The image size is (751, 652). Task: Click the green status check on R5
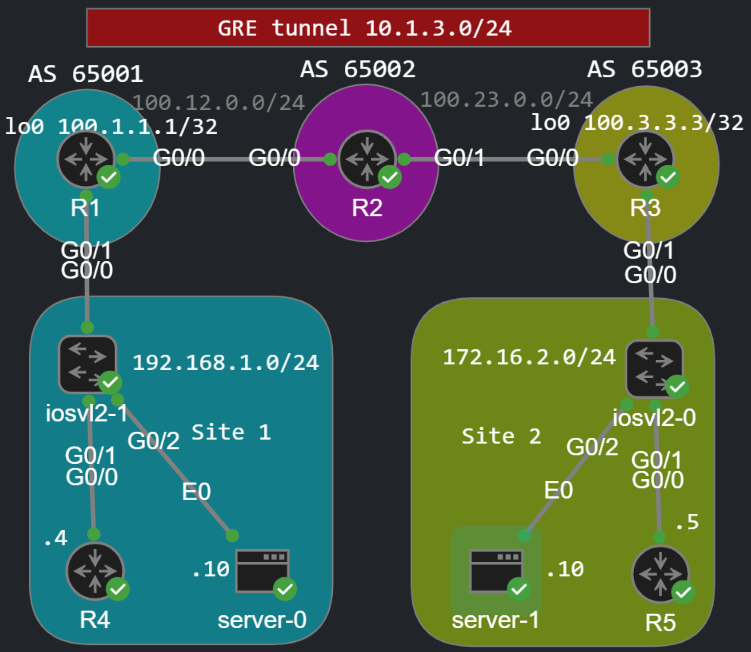[683, 592]
